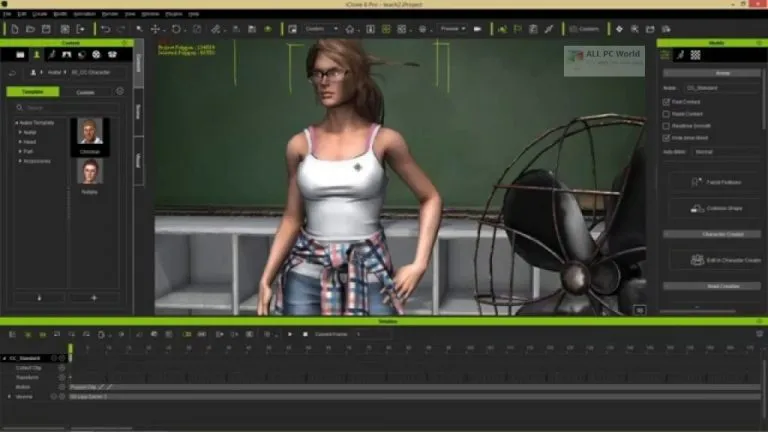
Task: Click the Facial Follower button
Action: pos(711,183)
